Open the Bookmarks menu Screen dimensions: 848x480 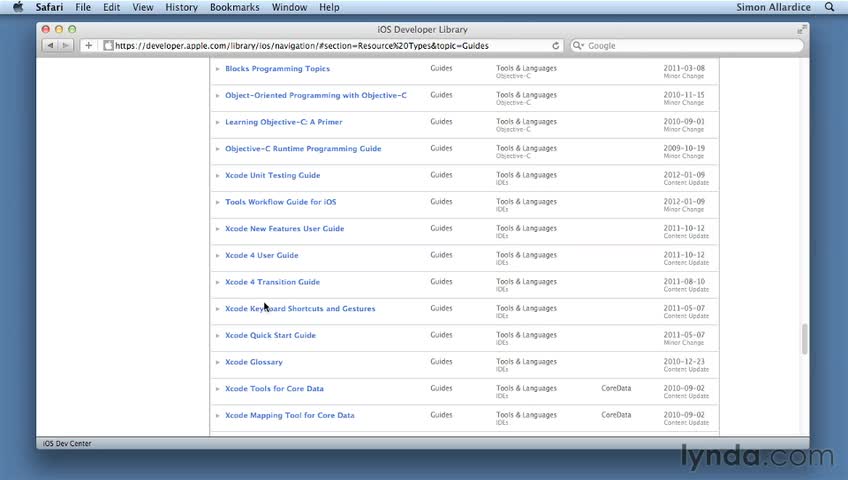[x=235, y=7]
